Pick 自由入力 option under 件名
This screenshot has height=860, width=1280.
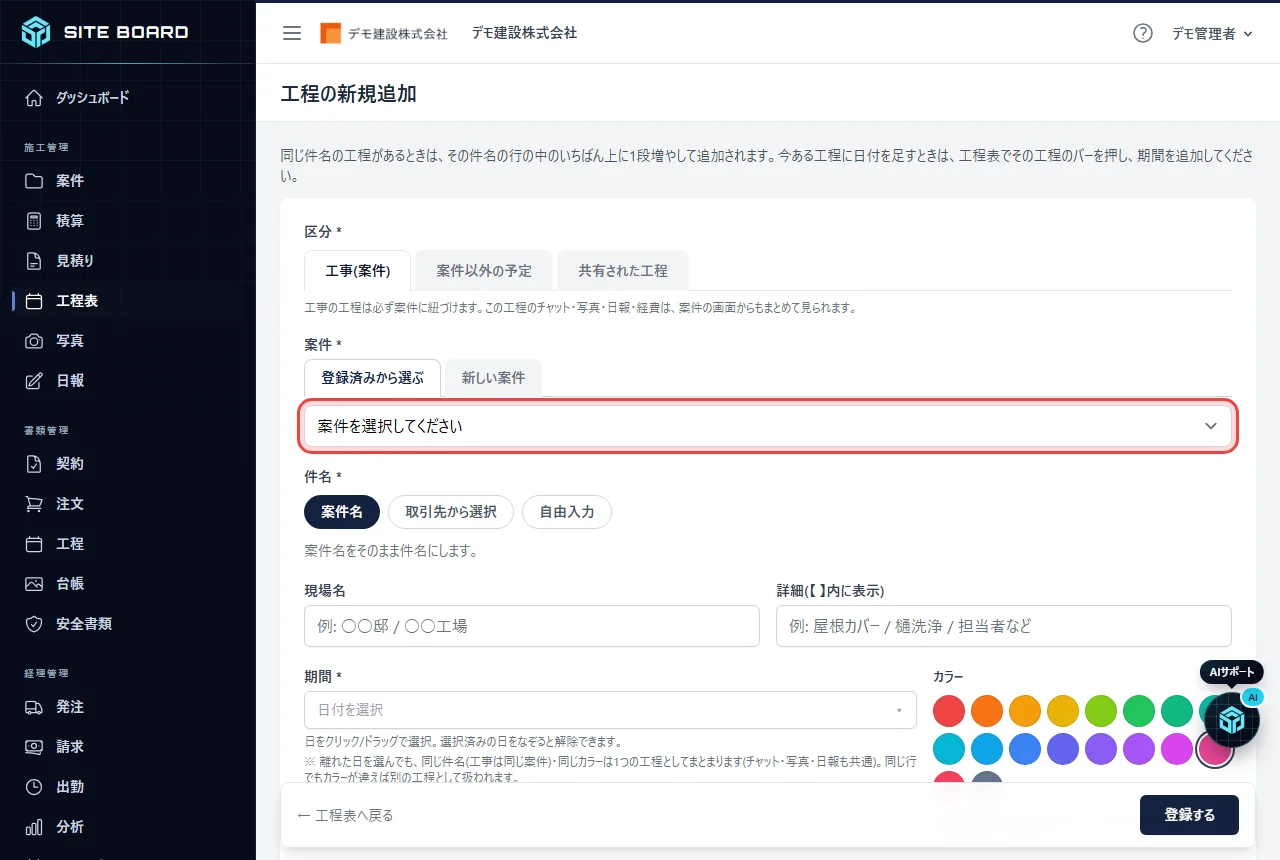click(x=567, y=512)
